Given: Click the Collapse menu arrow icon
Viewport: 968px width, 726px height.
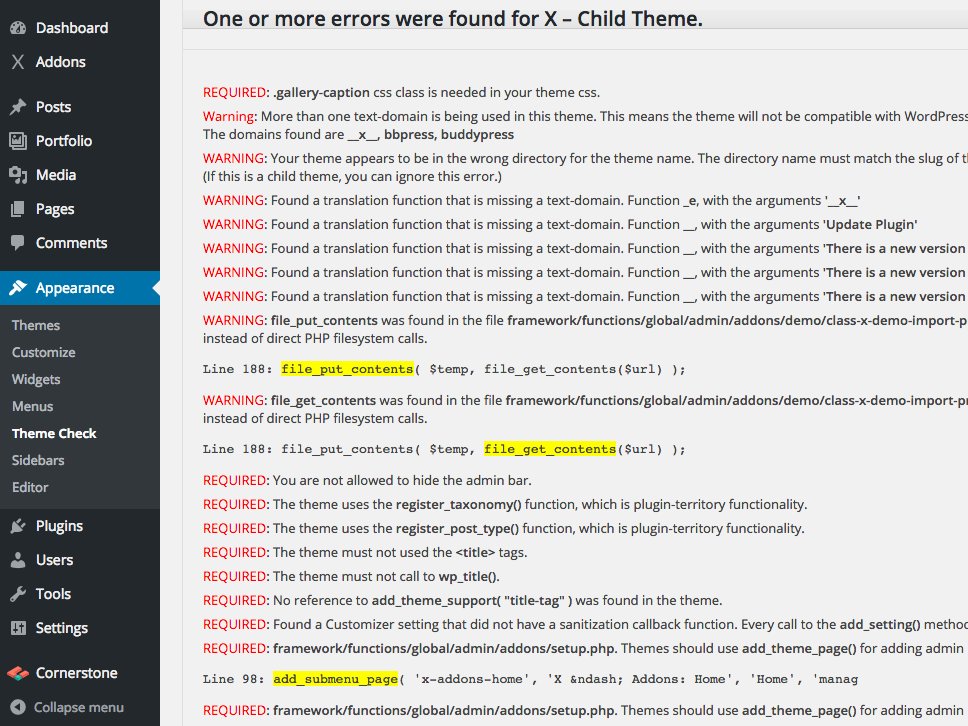Looking at the screenshot, I should tap(18, 707).
